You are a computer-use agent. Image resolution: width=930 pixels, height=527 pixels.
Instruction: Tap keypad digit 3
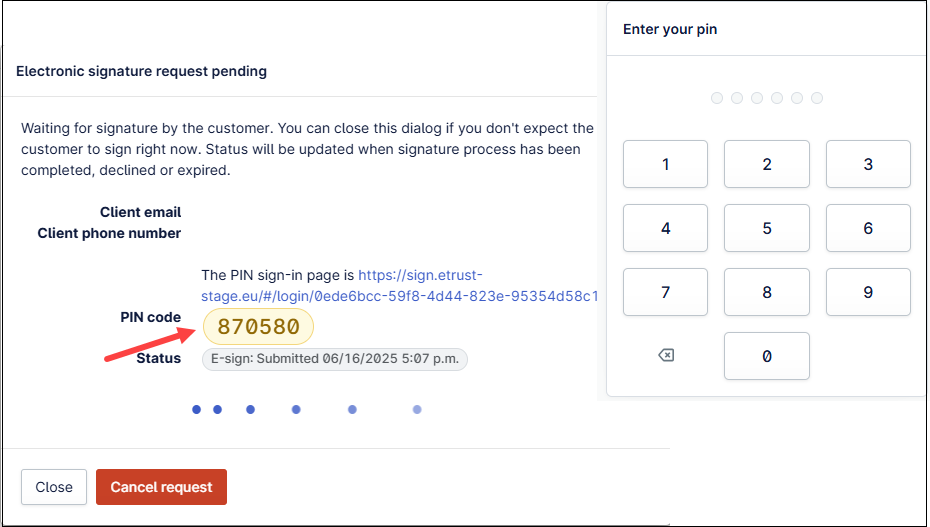click(x=868, y=164)
